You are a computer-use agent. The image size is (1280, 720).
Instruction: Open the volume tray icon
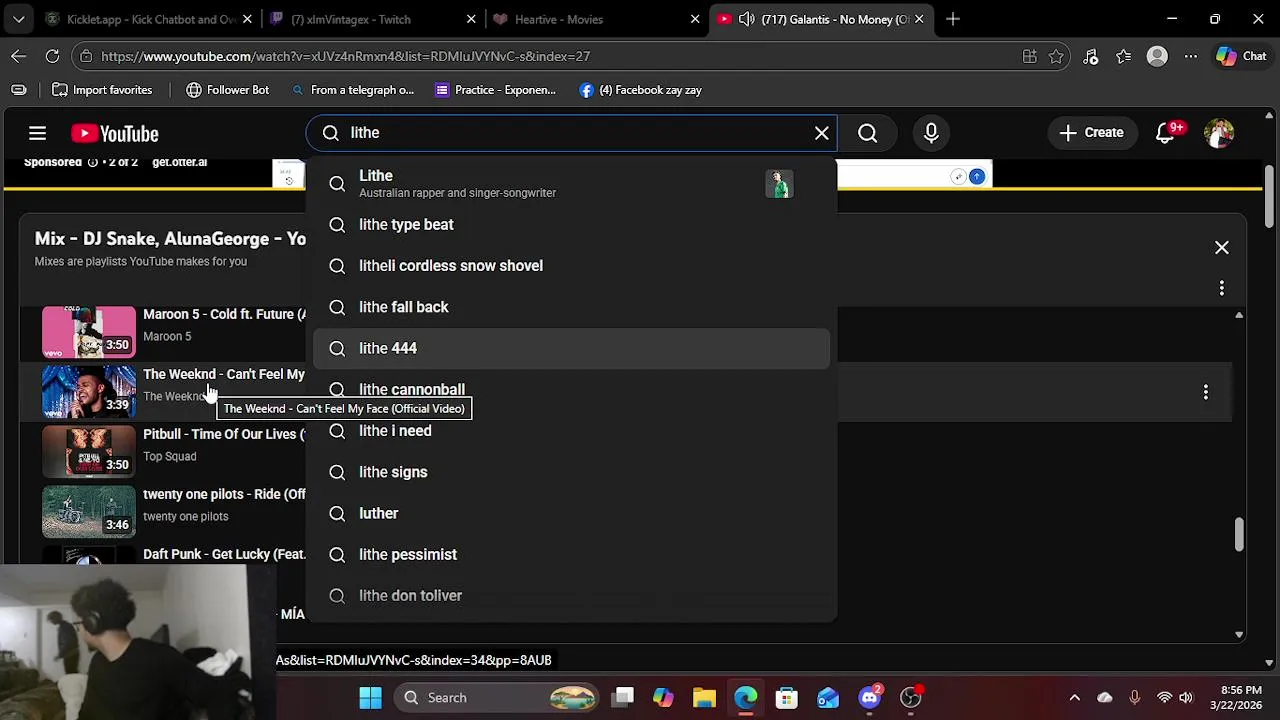pyautogui.click(x=1186, y=698)
